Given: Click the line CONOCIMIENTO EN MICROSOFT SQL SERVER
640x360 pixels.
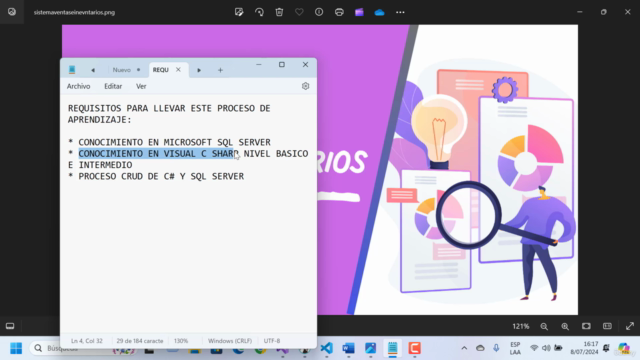Looking at the screenshot, I should point(174,142).
